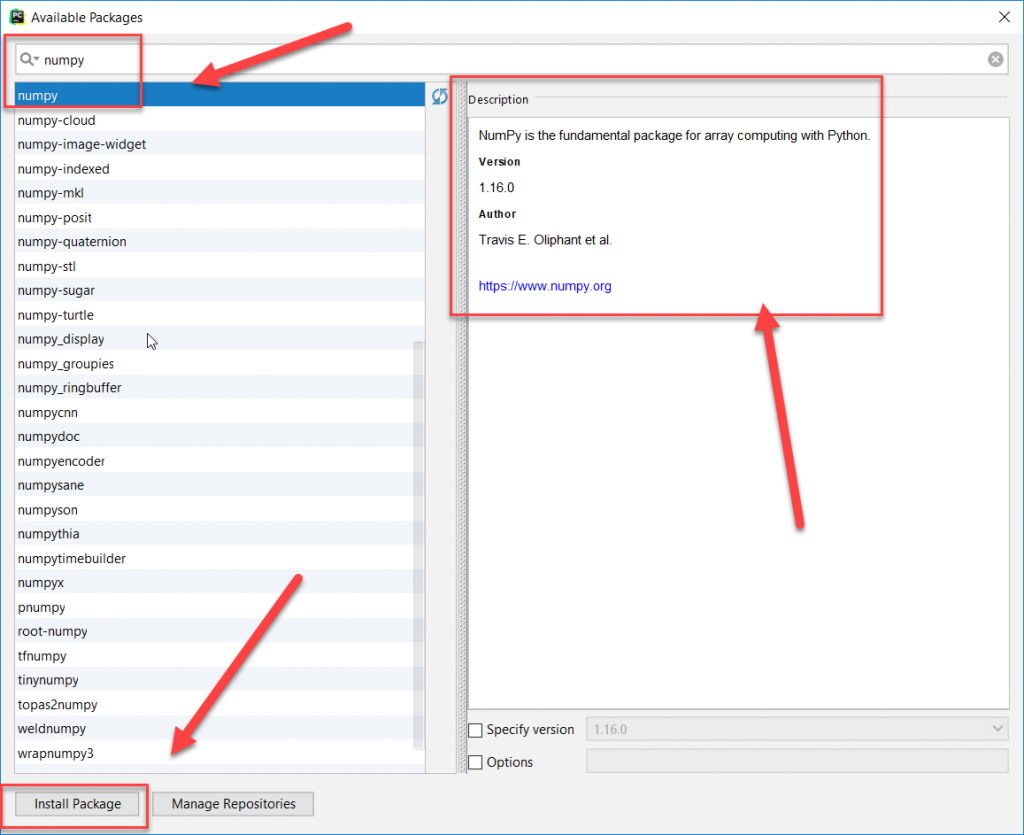Select numpy_ringbuffer package

coord(220,388)
